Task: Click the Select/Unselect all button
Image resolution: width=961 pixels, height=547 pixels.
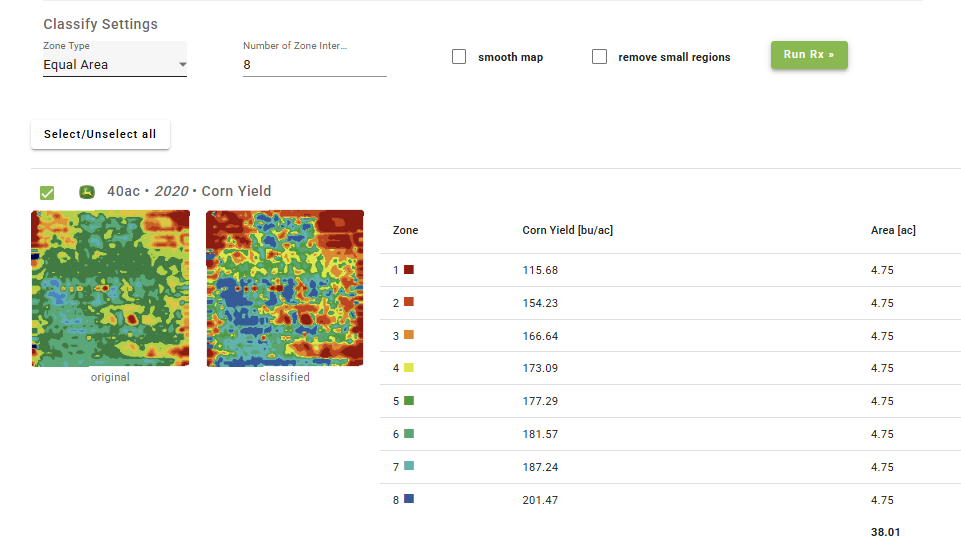Action: click(100, 134)
